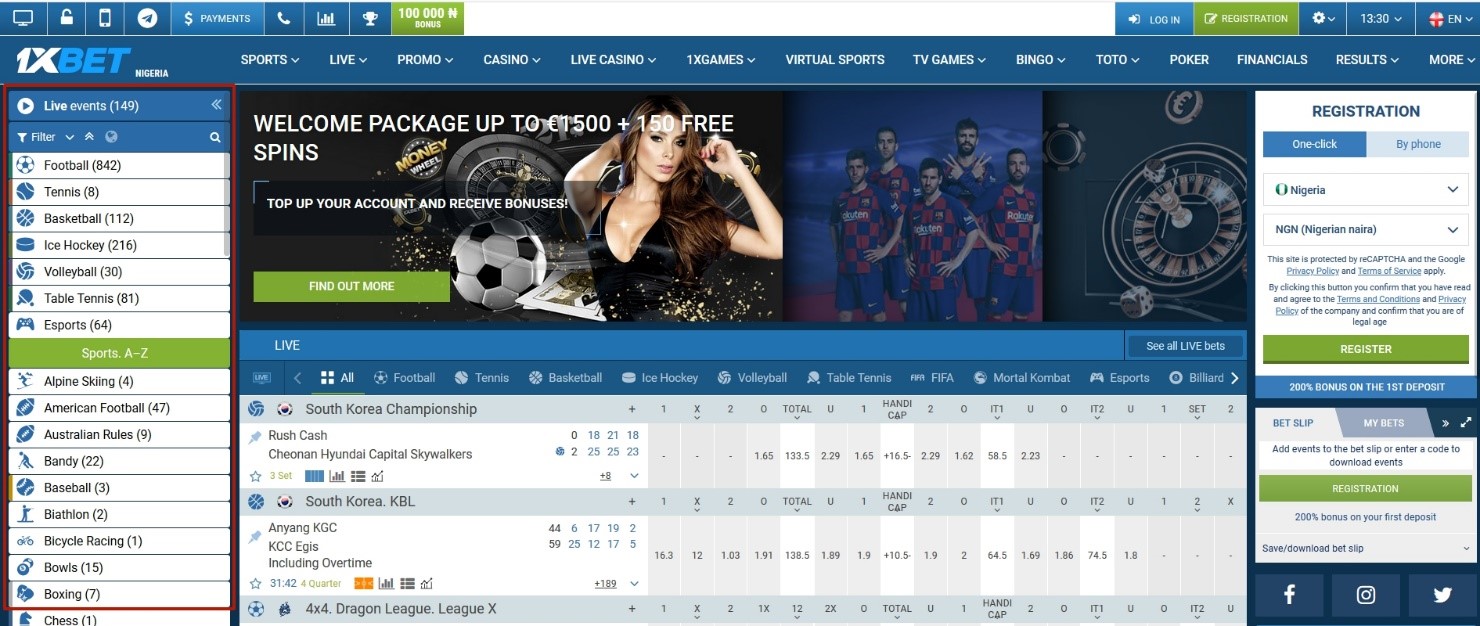
Task: Click the Find Out More banner button
Action: click(351, 286)
